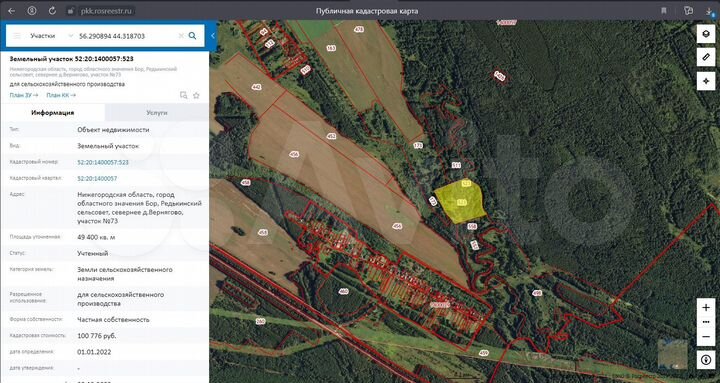The image size is (720, 383).
Task: Click the pkk.rosreestr.ru address field
Action: coord(106,11)
